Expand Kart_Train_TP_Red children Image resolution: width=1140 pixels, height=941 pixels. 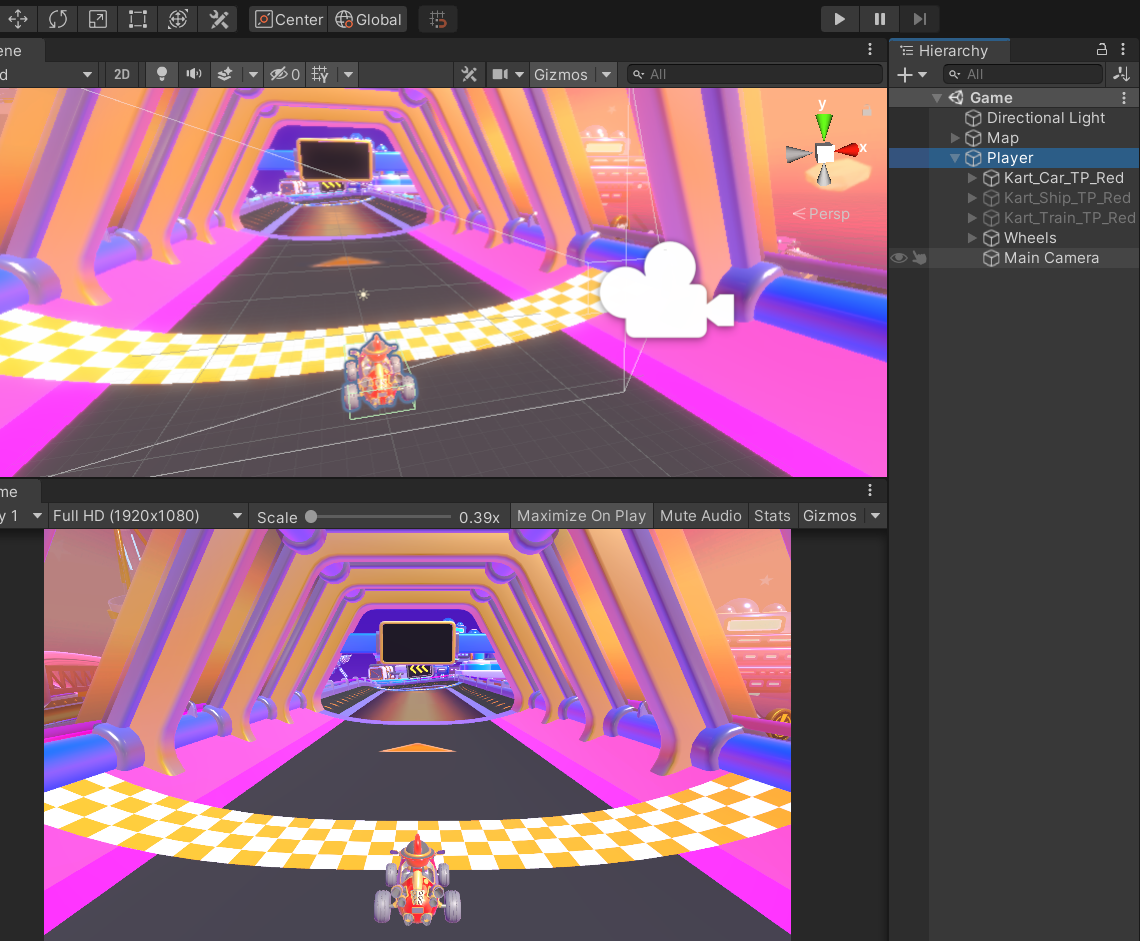(972, 217)
